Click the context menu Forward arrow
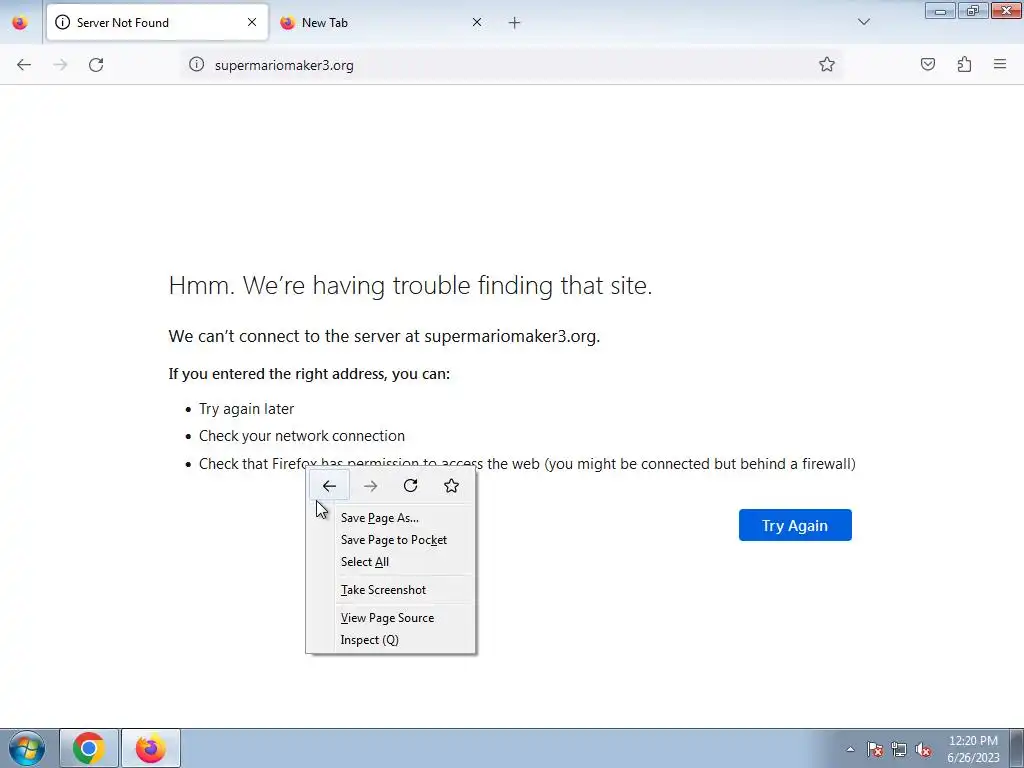The image size is (1024, 768). pyautogui.click(x=370, y=485)
